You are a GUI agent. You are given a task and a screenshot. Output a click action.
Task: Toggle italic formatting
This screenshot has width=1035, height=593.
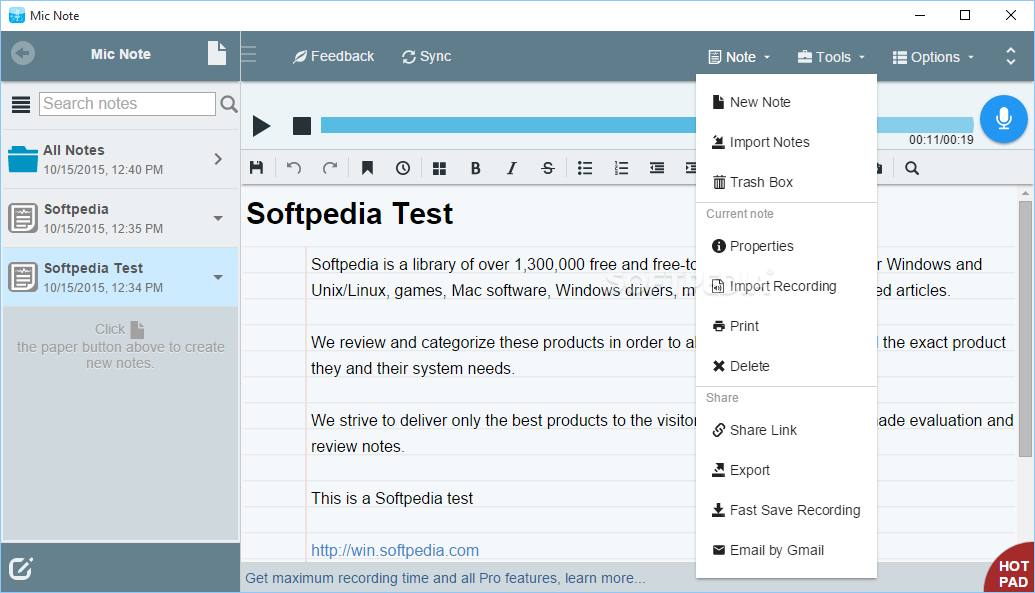[512, 168]
